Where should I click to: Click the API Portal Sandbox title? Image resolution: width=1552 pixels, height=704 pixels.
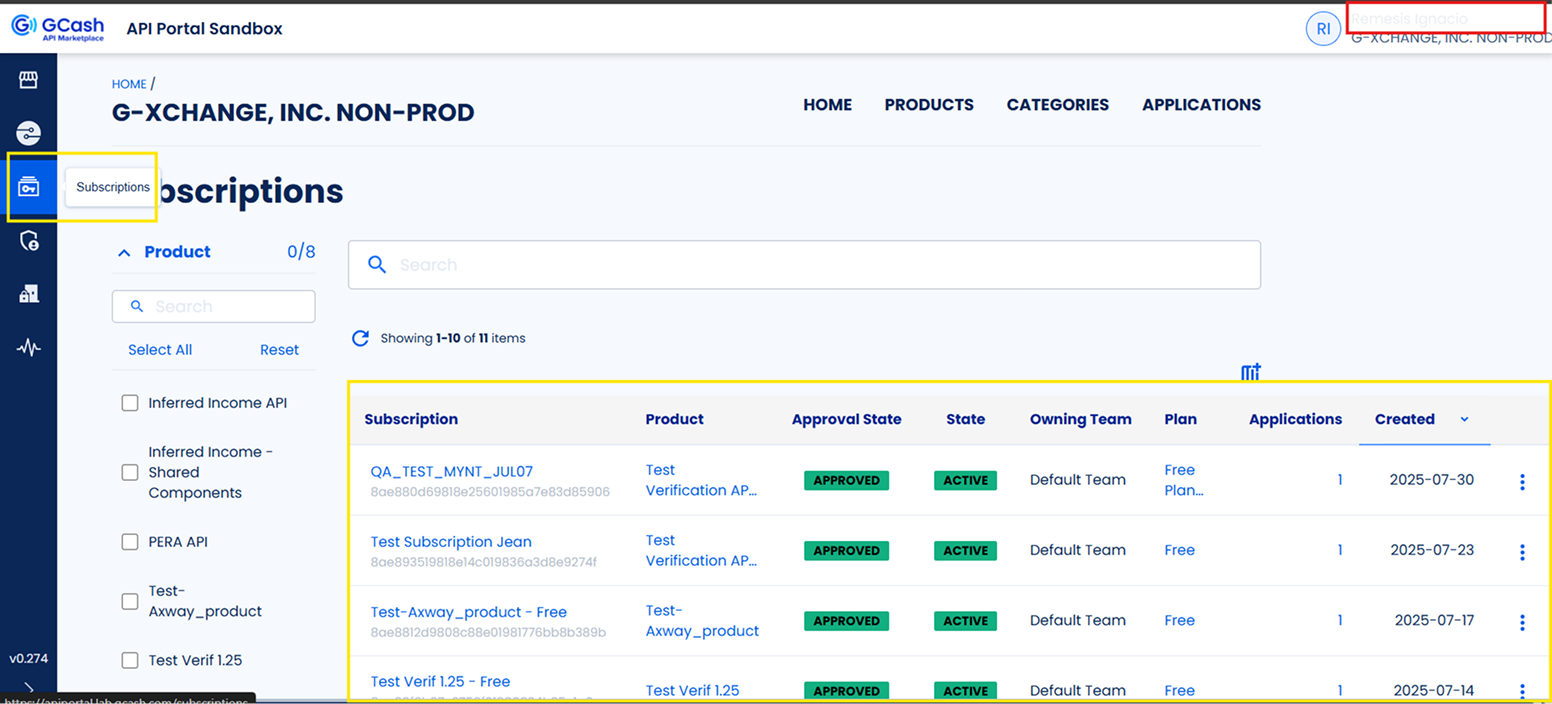[x=204, y=29]
